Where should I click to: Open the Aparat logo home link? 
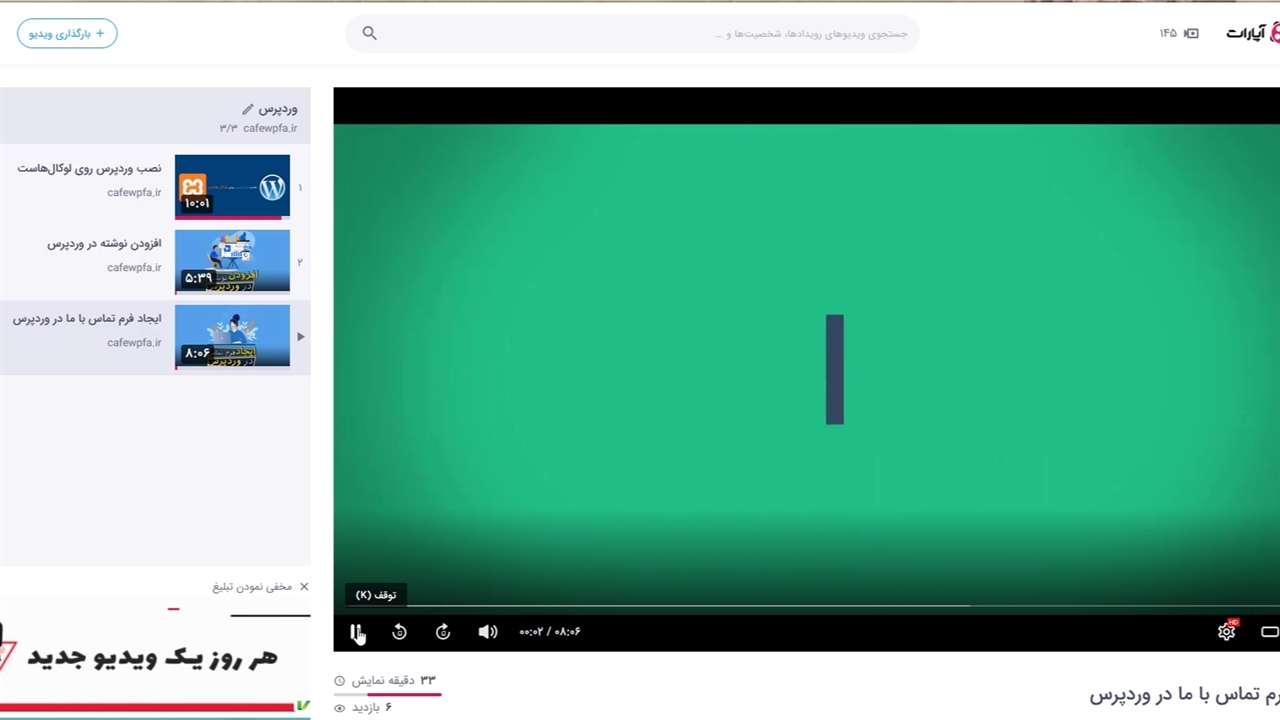click(x=1252, y=34)
